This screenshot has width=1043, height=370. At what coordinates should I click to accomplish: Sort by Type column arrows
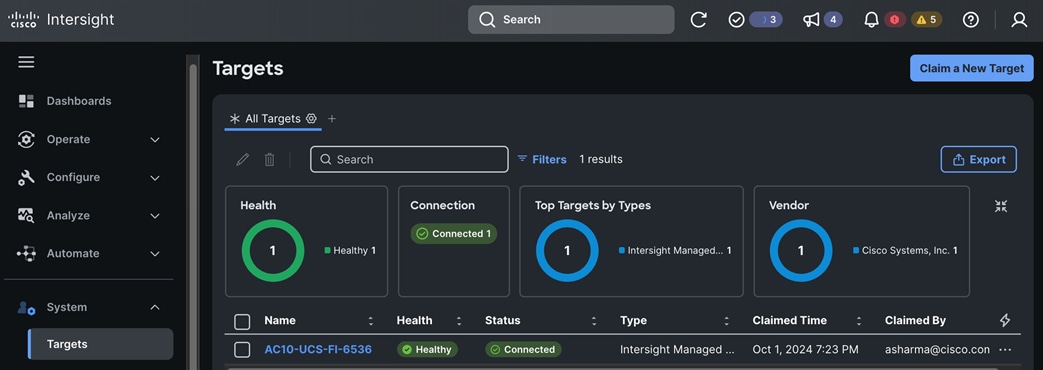726,321
